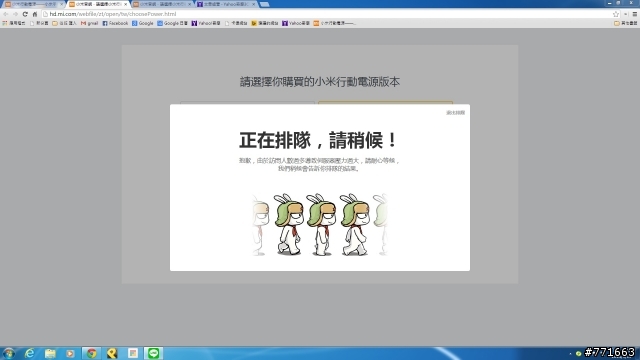Viewport: 640px width, 360px height.
Task: Open the yellow app icon on the taskbar
Action: coord(112,353)
